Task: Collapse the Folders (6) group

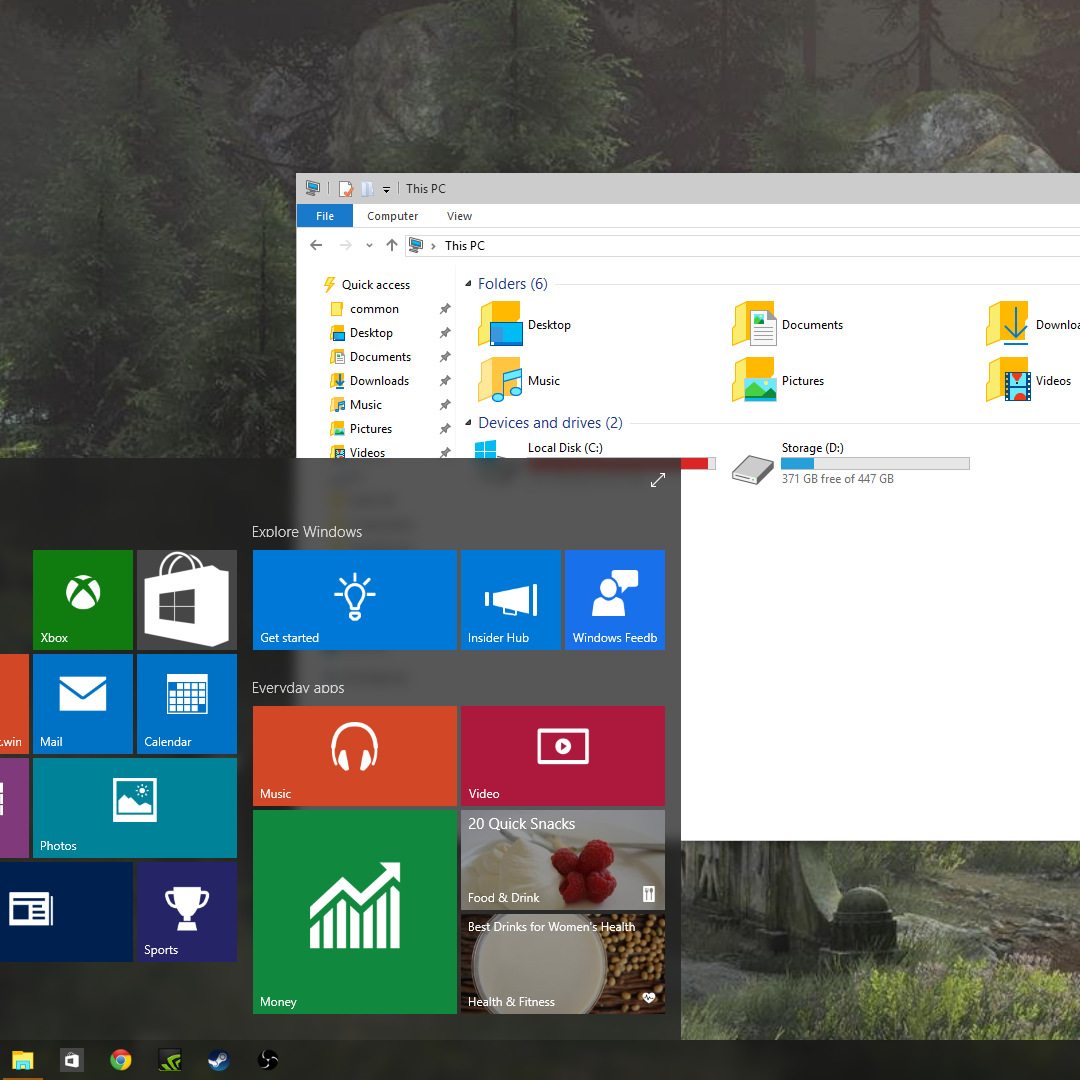Action: coord(468,284)
